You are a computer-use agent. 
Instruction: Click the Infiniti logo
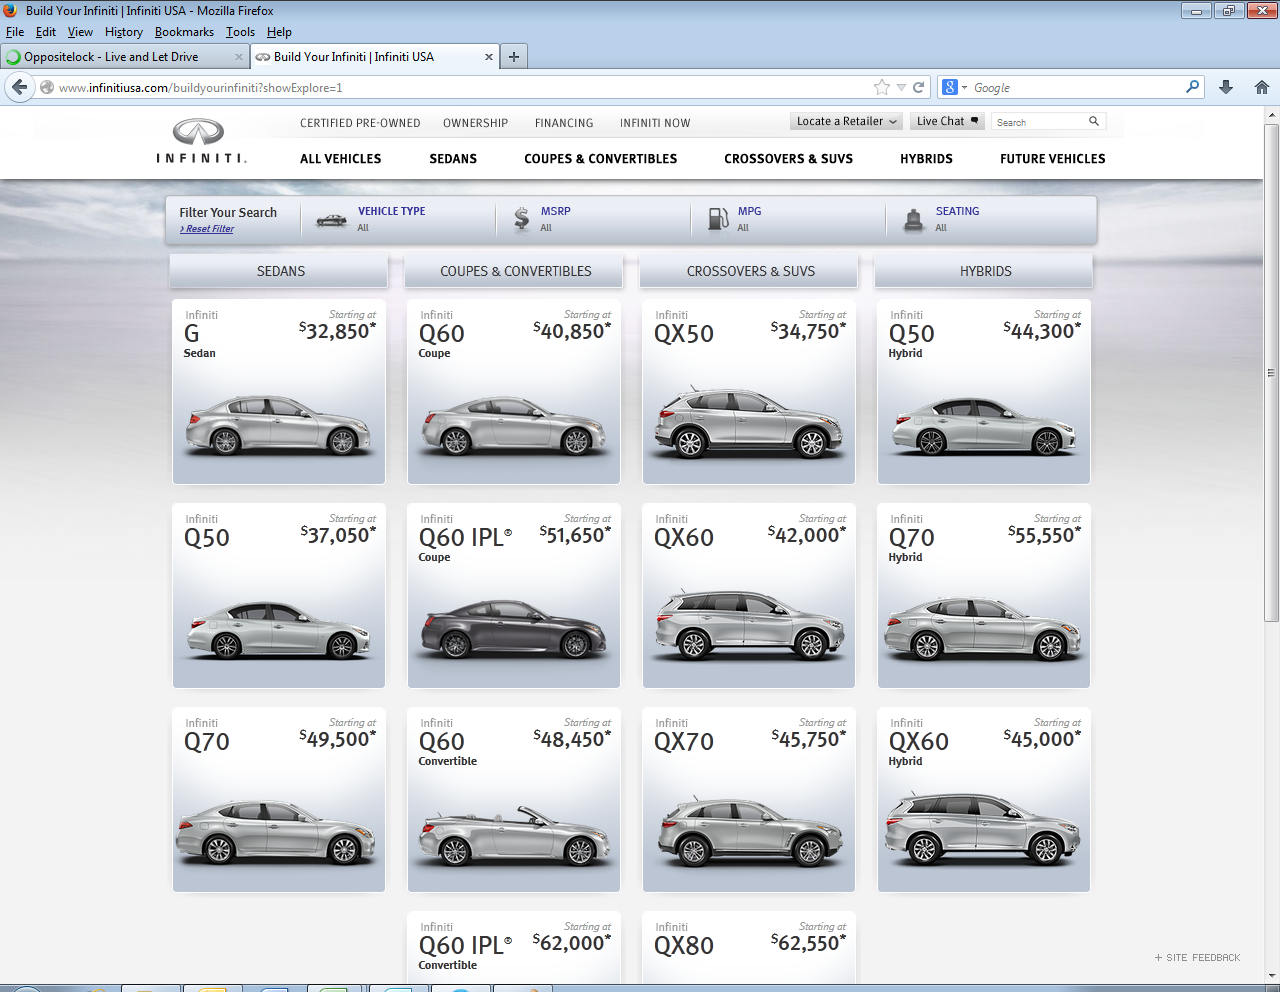coord(200,141)
